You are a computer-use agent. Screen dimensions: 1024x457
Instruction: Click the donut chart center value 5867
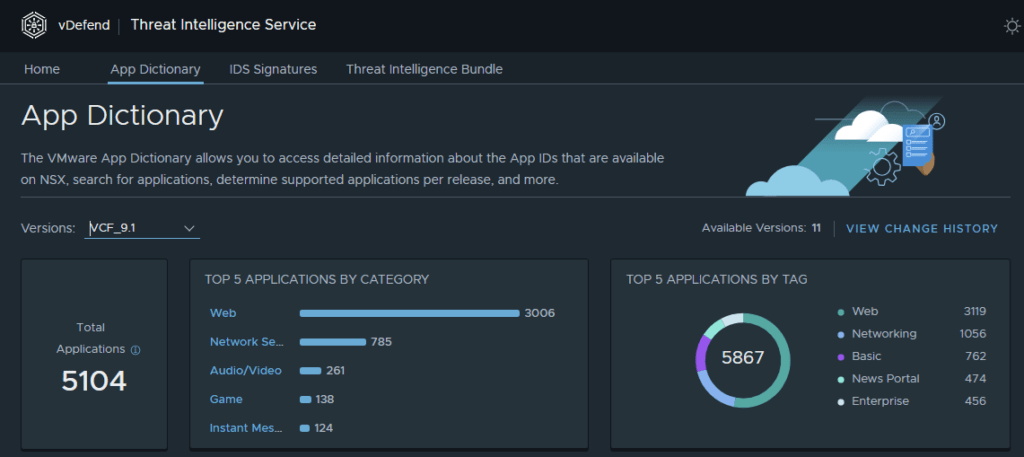(x=743, y=358)
